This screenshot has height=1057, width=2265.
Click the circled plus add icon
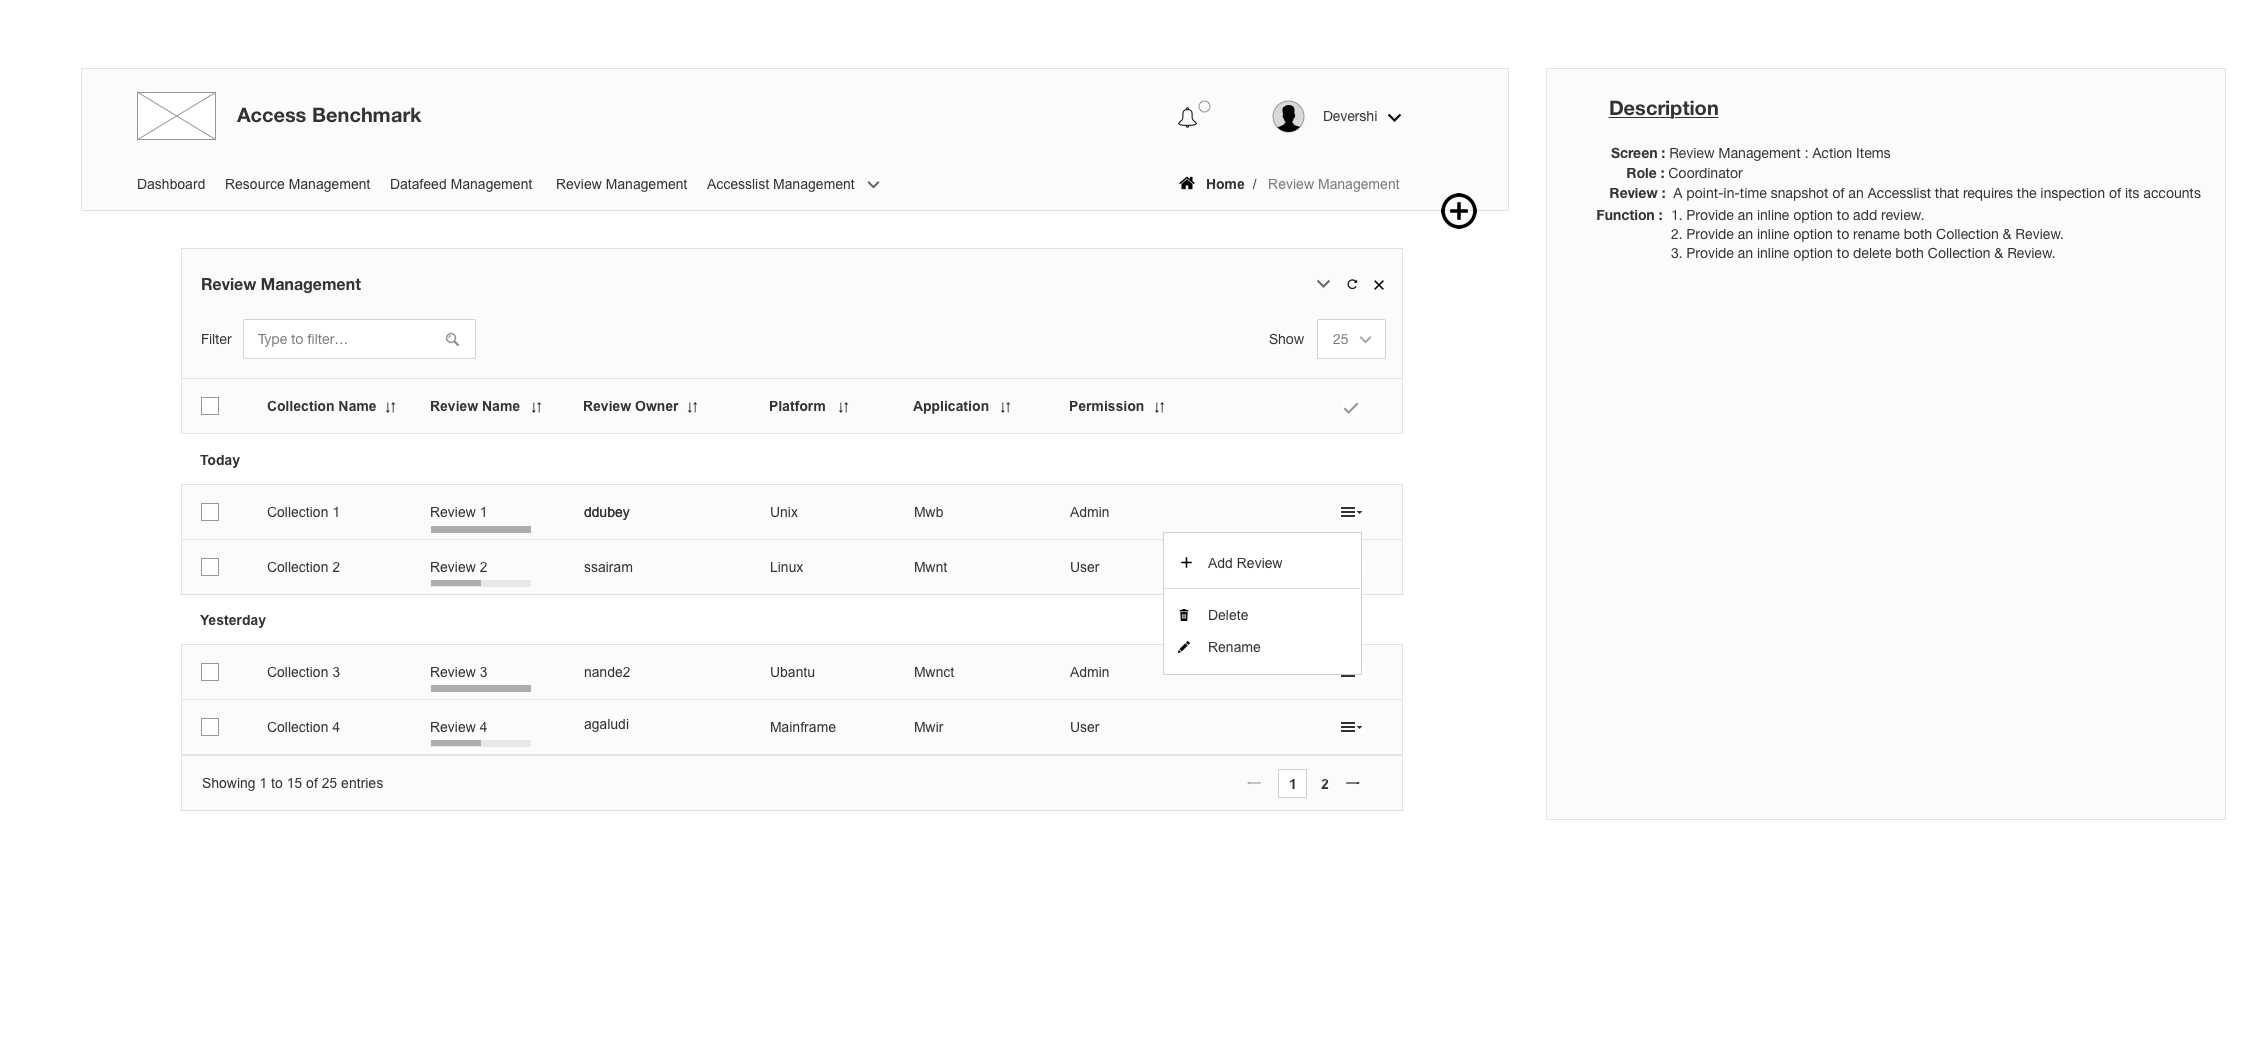coord(1459,211)
